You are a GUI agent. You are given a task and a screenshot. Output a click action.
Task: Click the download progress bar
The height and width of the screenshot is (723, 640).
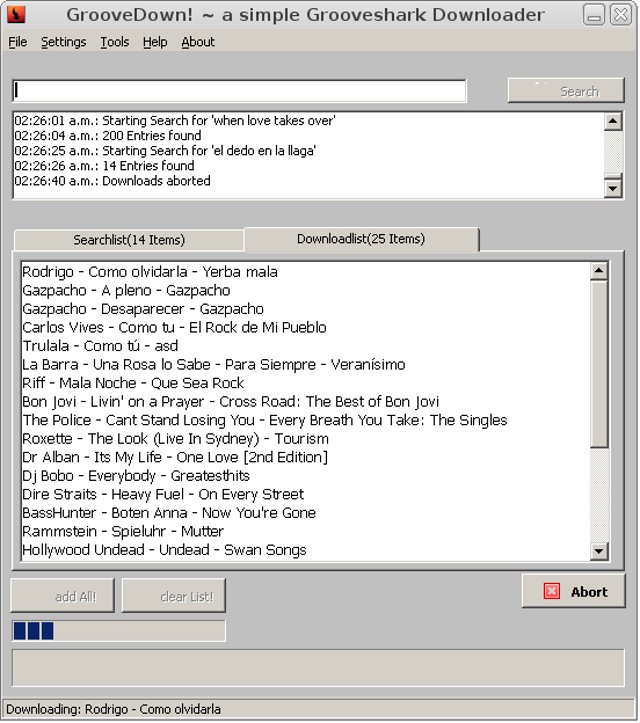(x=119, y=631)
